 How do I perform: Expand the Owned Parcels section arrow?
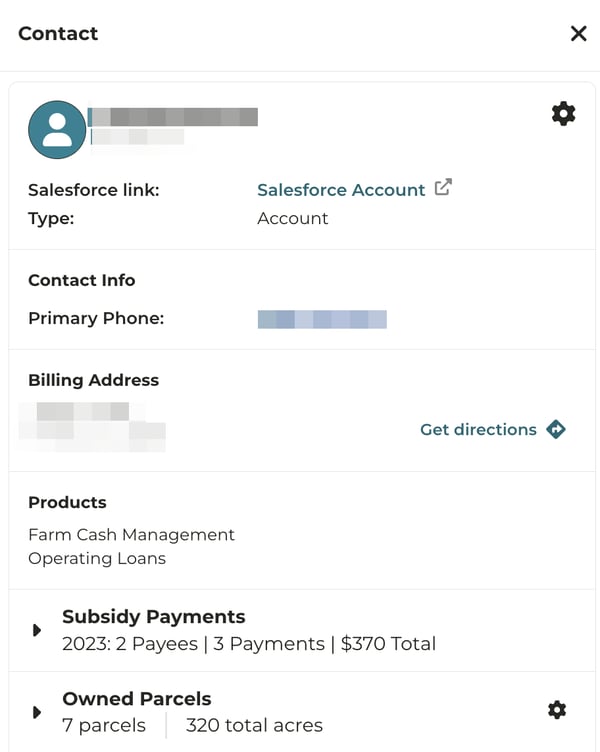coord(37,712)
